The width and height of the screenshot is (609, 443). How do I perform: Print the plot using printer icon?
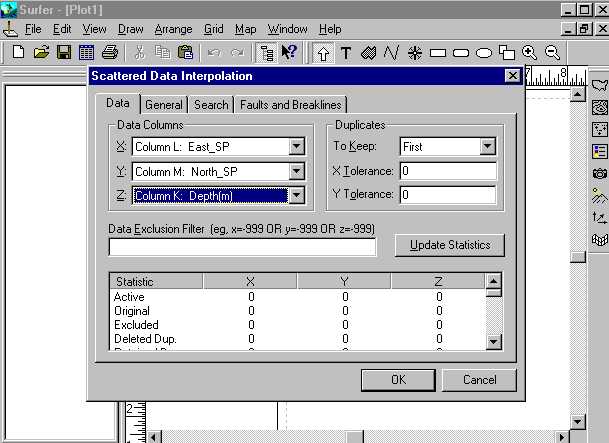click(110, 52)
